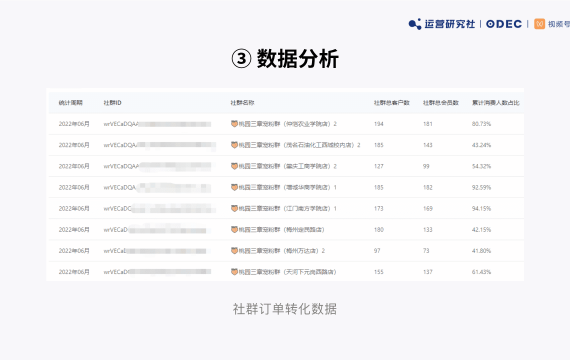Click the 社群总会员数 column header
The width and height of the screenshot is (570, 360).
pos(441,103)
